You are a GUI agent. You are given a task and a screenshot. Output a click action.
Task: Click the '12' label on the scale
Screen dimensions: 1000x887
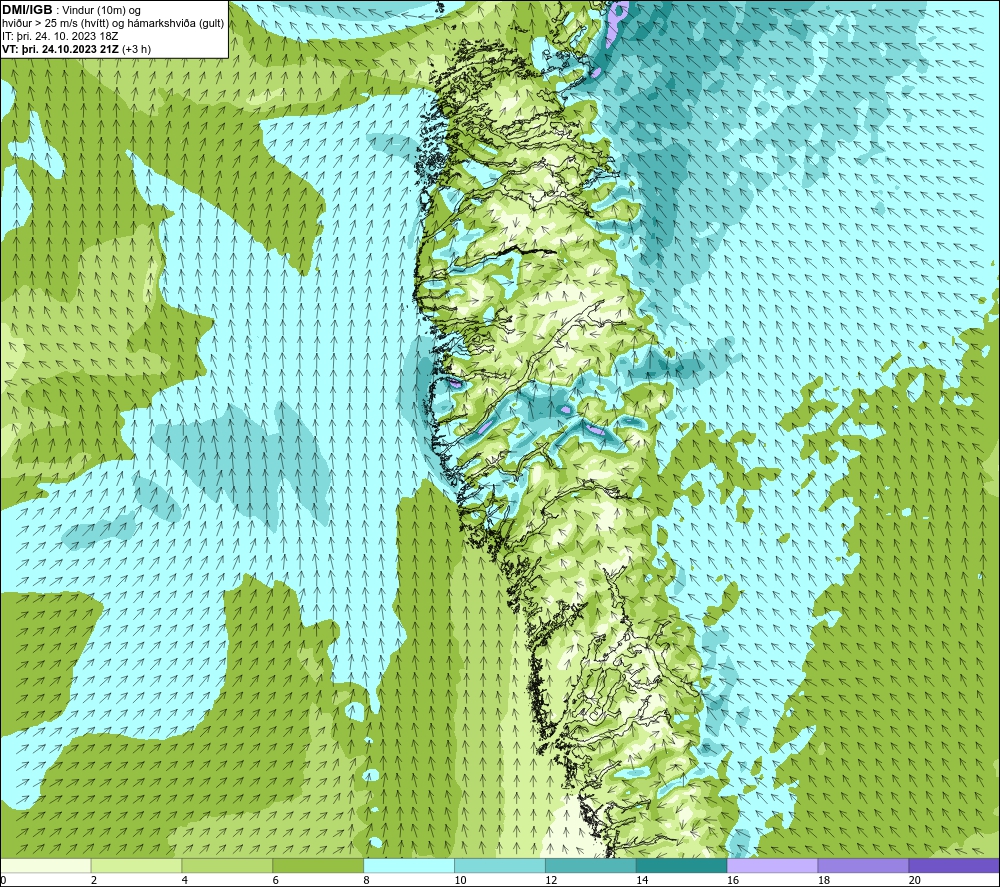(x=551, y=880)
